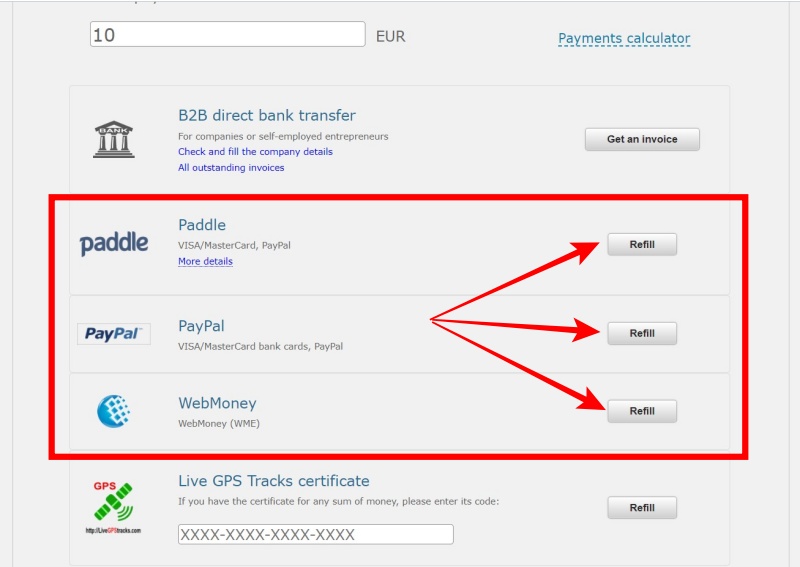Click the bank building icon
Screen dimensions: 800x567
pos(114,139)
